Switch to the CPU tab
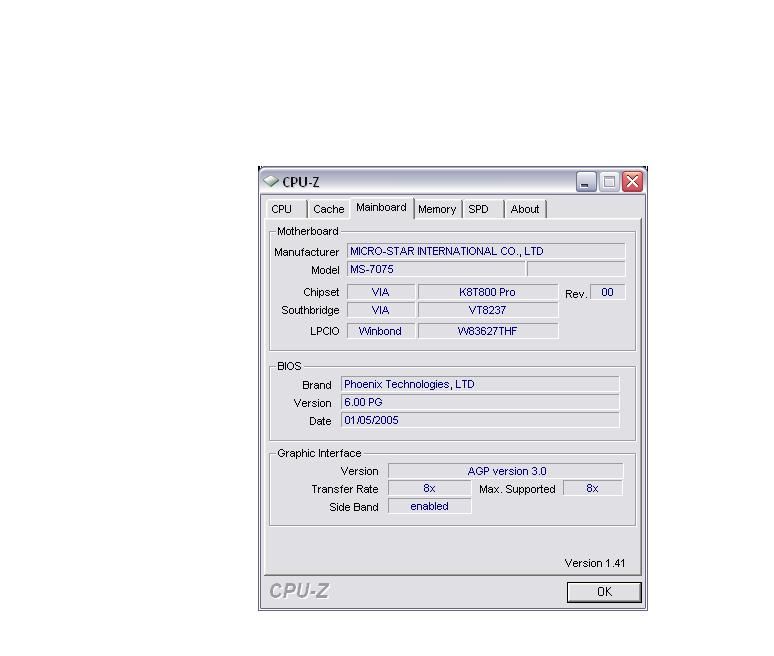774x656 pixels. pos(285,209)
